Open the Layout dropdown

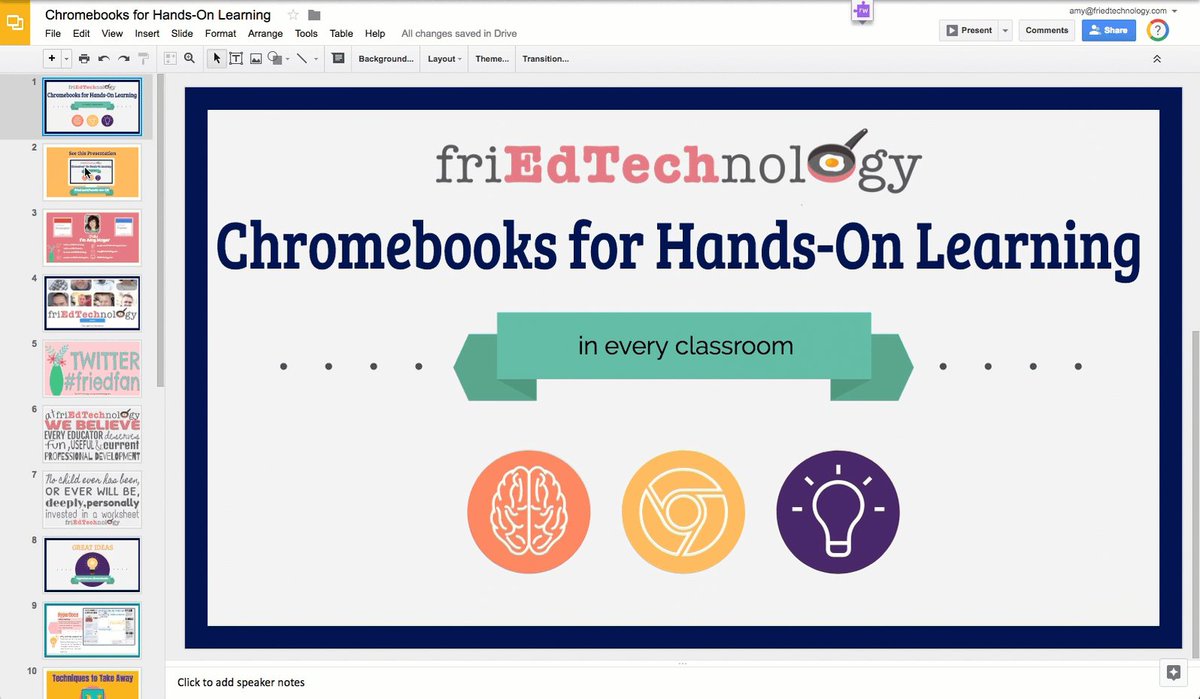[x=445, y=59]
